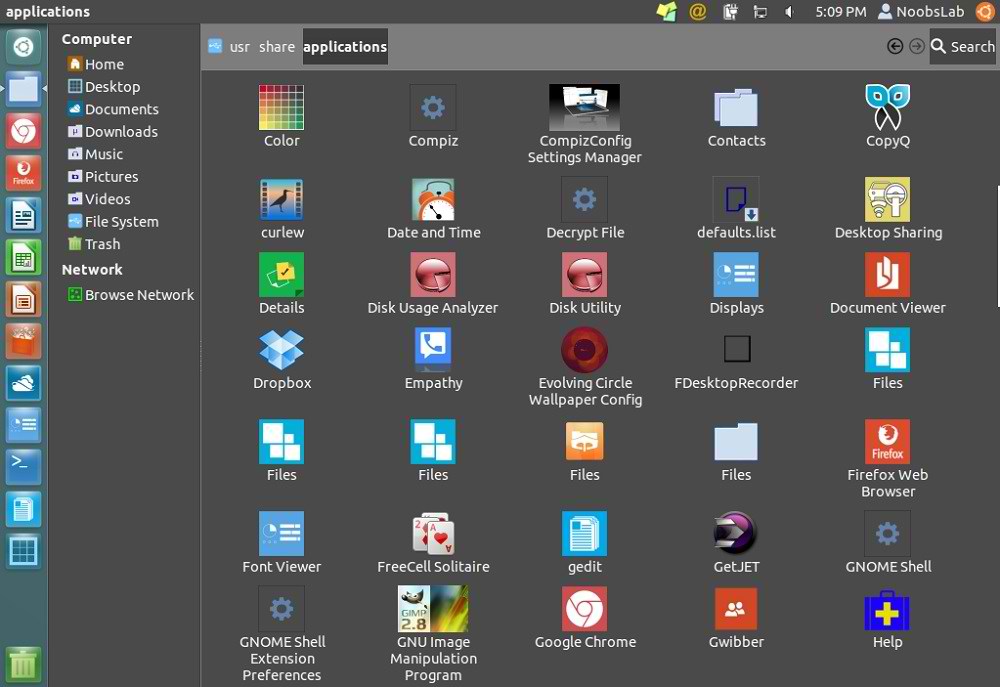Launch Google Chrome from applications
This screenshot has width=1000, height=687.
[584, 609]
